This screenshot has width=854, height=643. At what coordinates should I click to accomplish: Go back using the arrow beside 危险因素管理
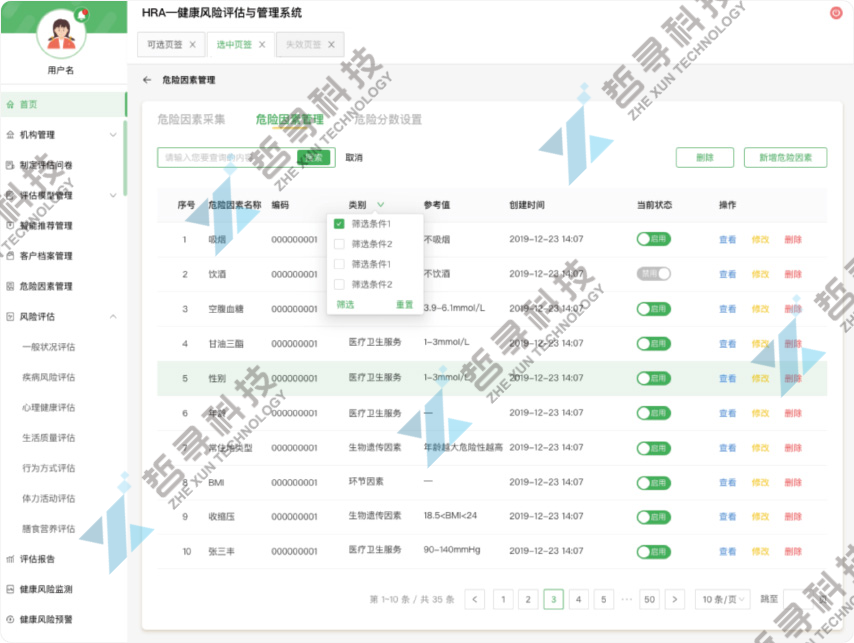coord(147,80)
